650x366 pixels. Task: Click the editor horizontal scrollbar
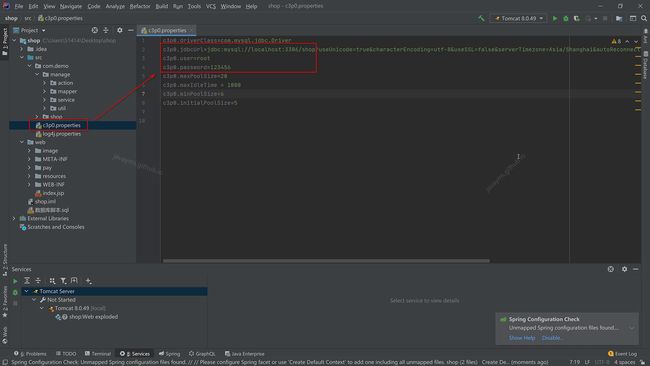(x=326, y=261)
